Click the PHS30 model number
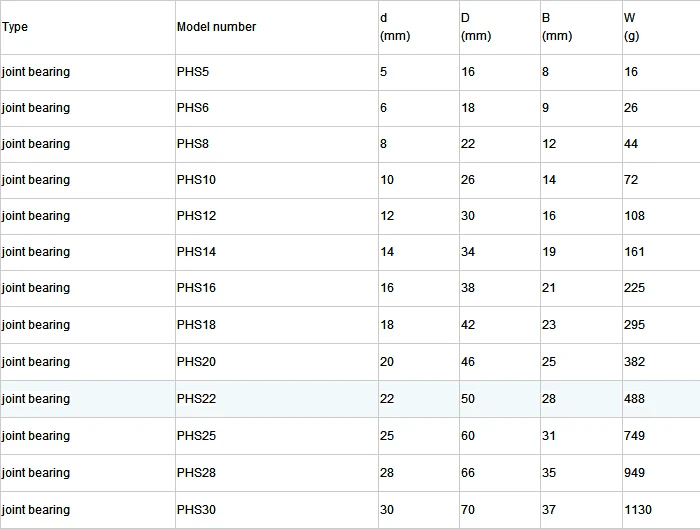 (x=196, y=510)
